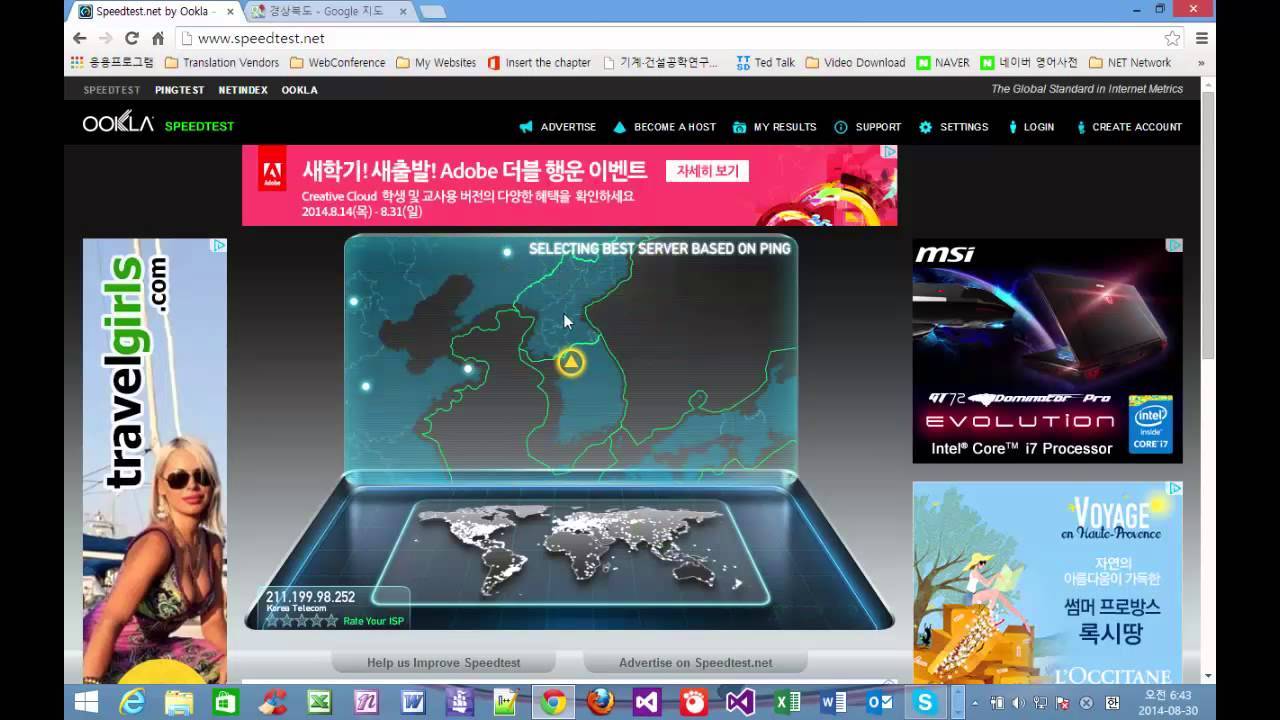Expand the Translation Vendors bookmarks folder
The height and width of the screenshot is (720, 1280).
click(221, 62)
